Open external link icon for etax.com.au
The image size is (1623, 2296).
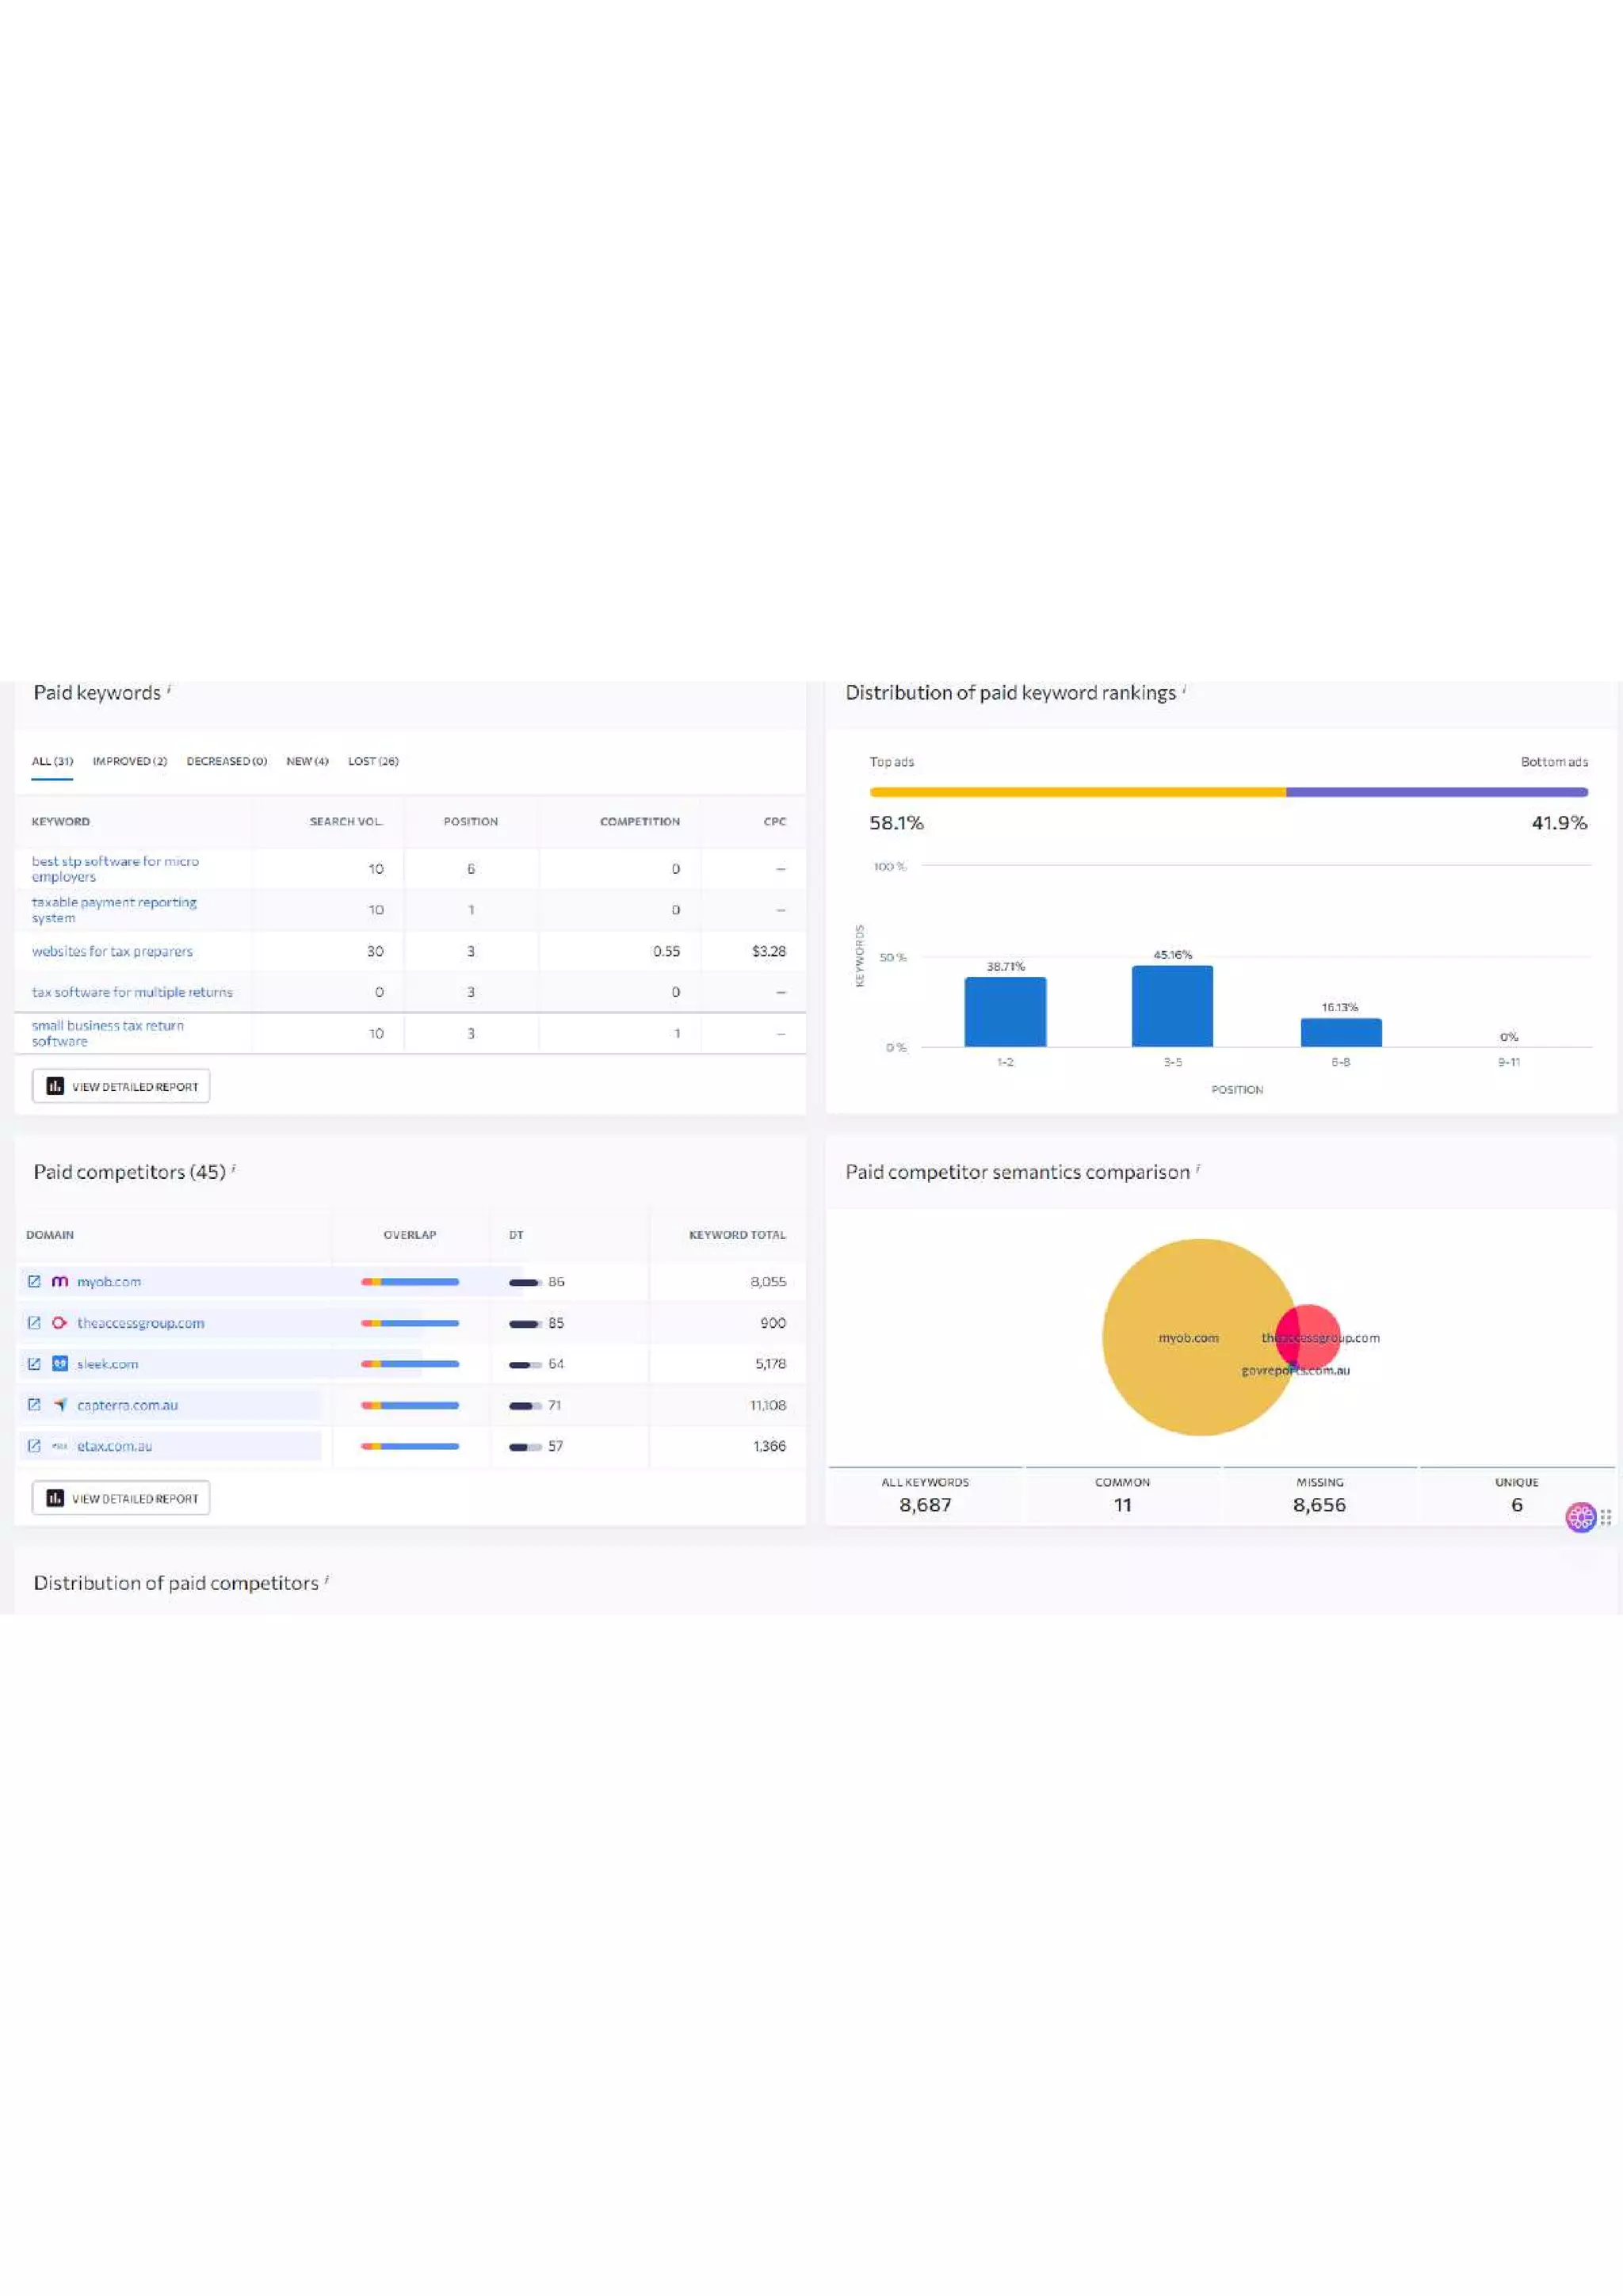[x=34, y=1445]
